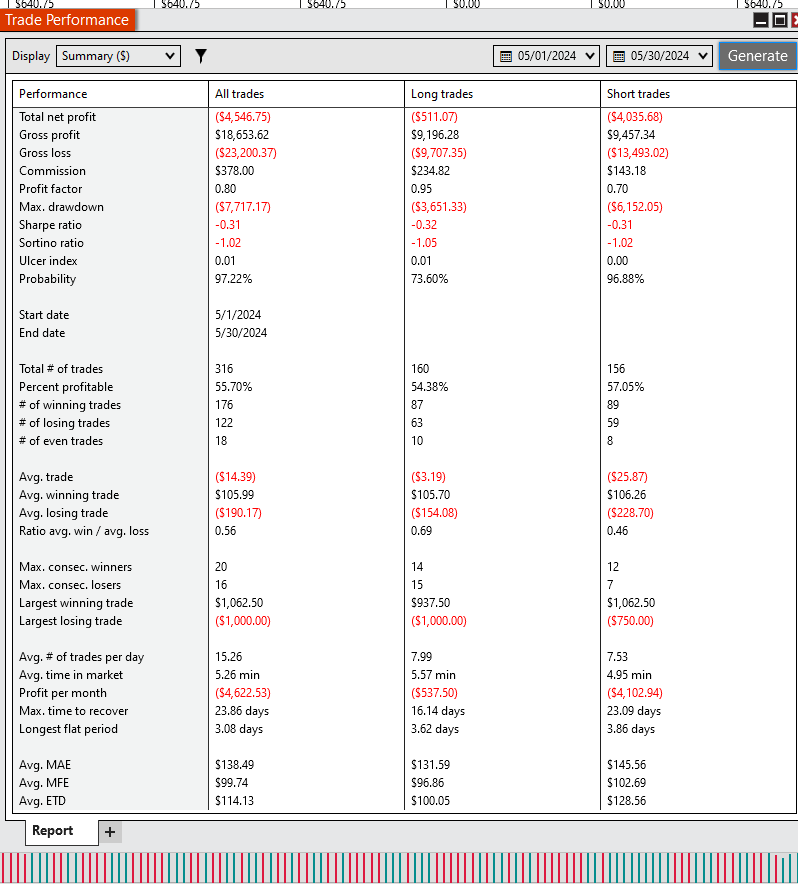Click the Generate button
The width and height of the screenshot is (798, 884).
click(x=757, y=56)
